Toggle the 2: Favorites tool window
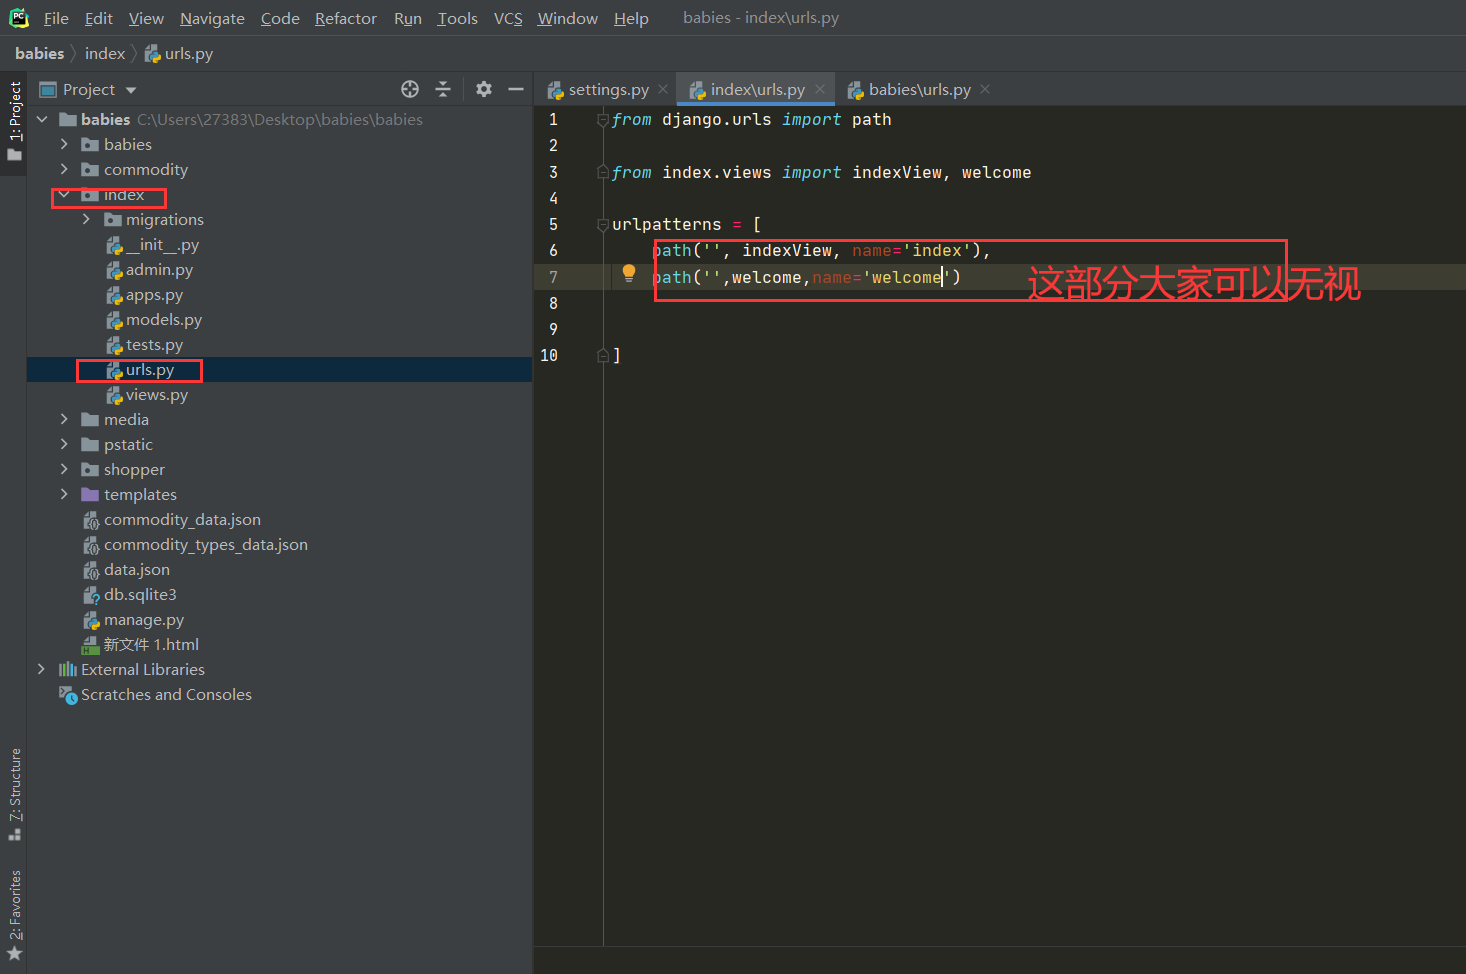1466x974 pixels. (x=14, y=915)
